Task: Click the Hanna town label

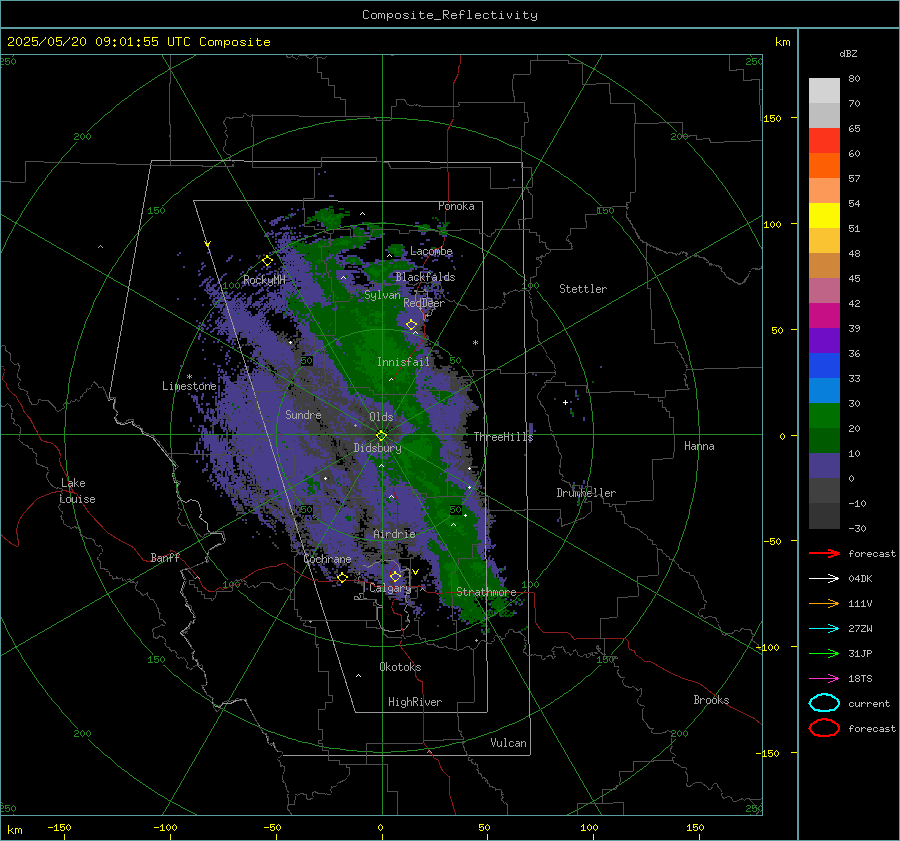Action: (x=699, y=446)
